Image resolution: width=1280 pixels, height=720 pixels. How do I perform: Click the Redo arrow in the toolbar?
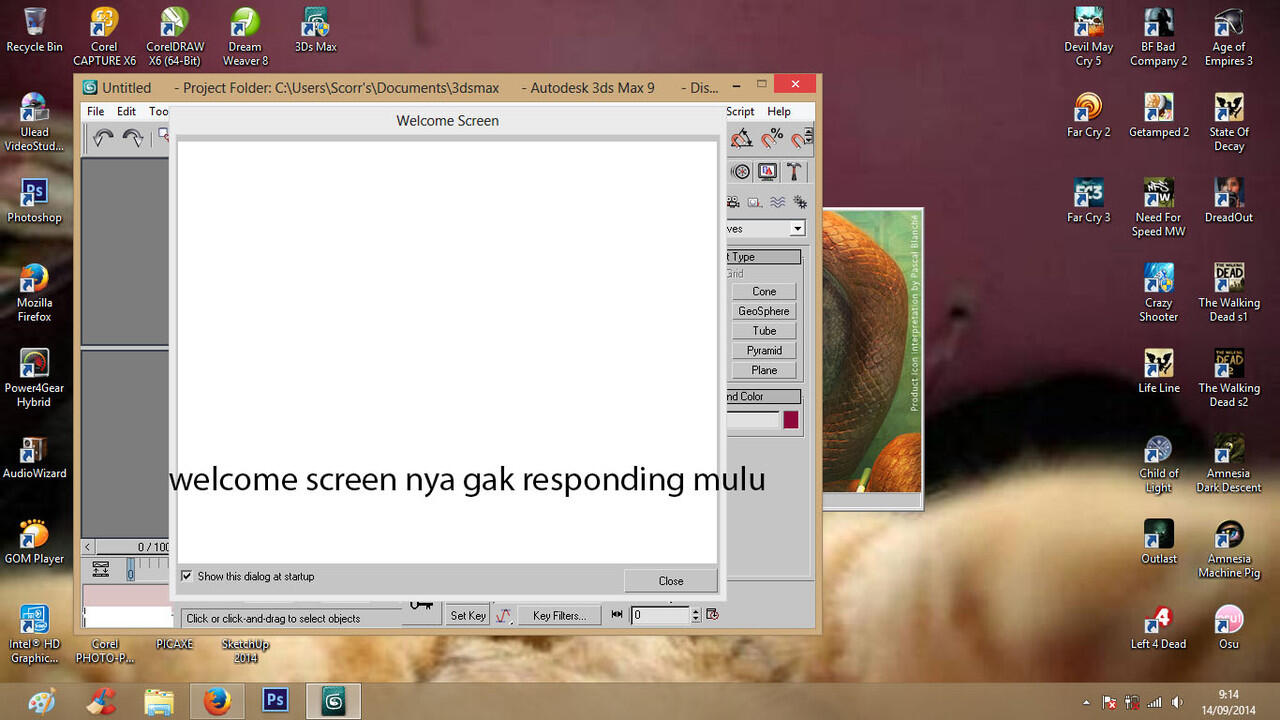[132, 139]
